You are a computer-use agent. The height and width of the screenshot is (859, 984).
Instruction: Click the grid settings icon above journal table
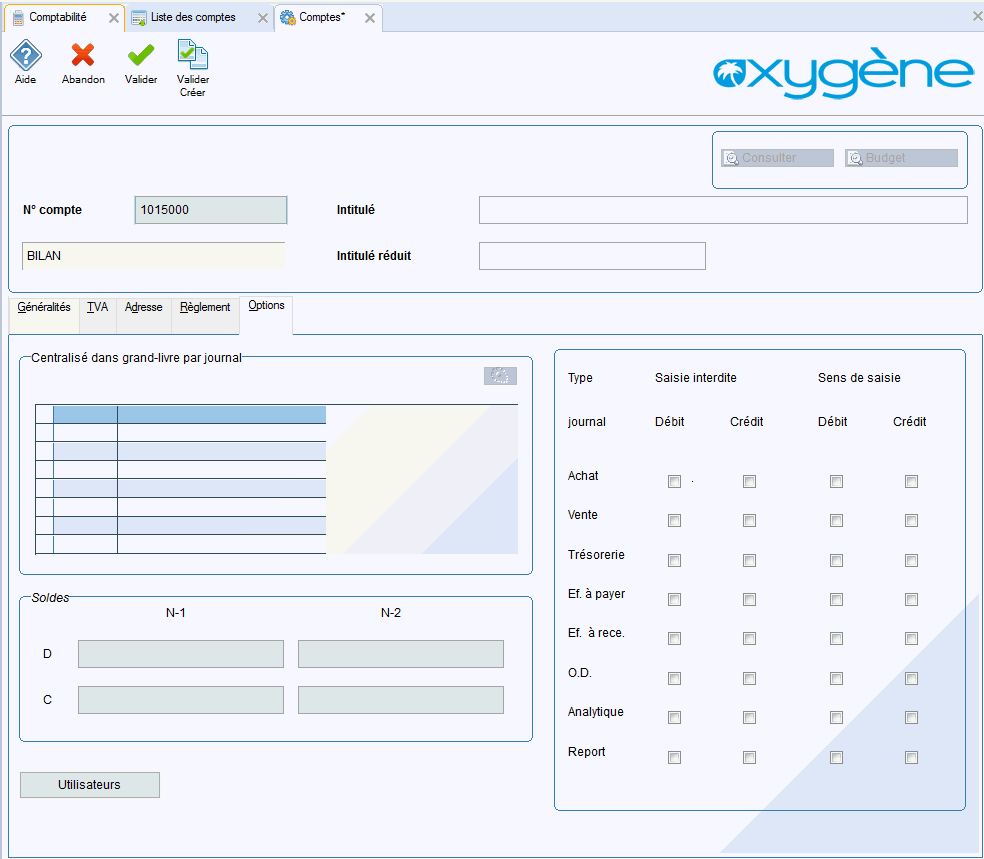coord(500,376)
